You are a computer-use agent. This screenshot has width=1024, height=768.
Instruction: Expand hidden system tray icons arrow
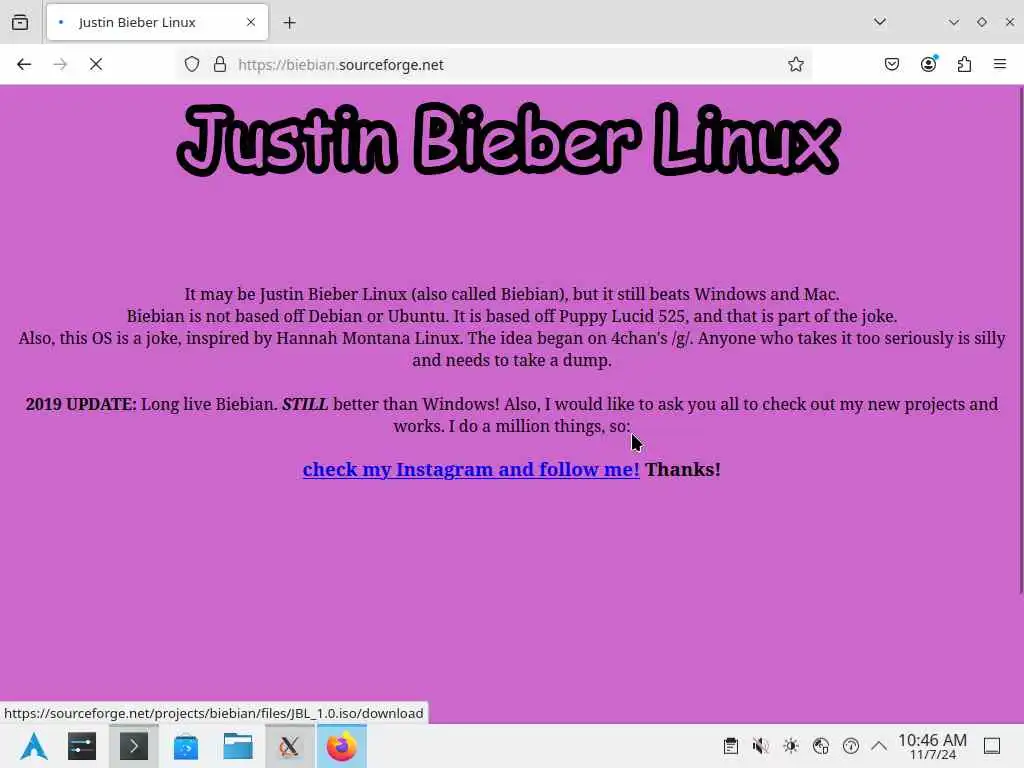(879, 746)
